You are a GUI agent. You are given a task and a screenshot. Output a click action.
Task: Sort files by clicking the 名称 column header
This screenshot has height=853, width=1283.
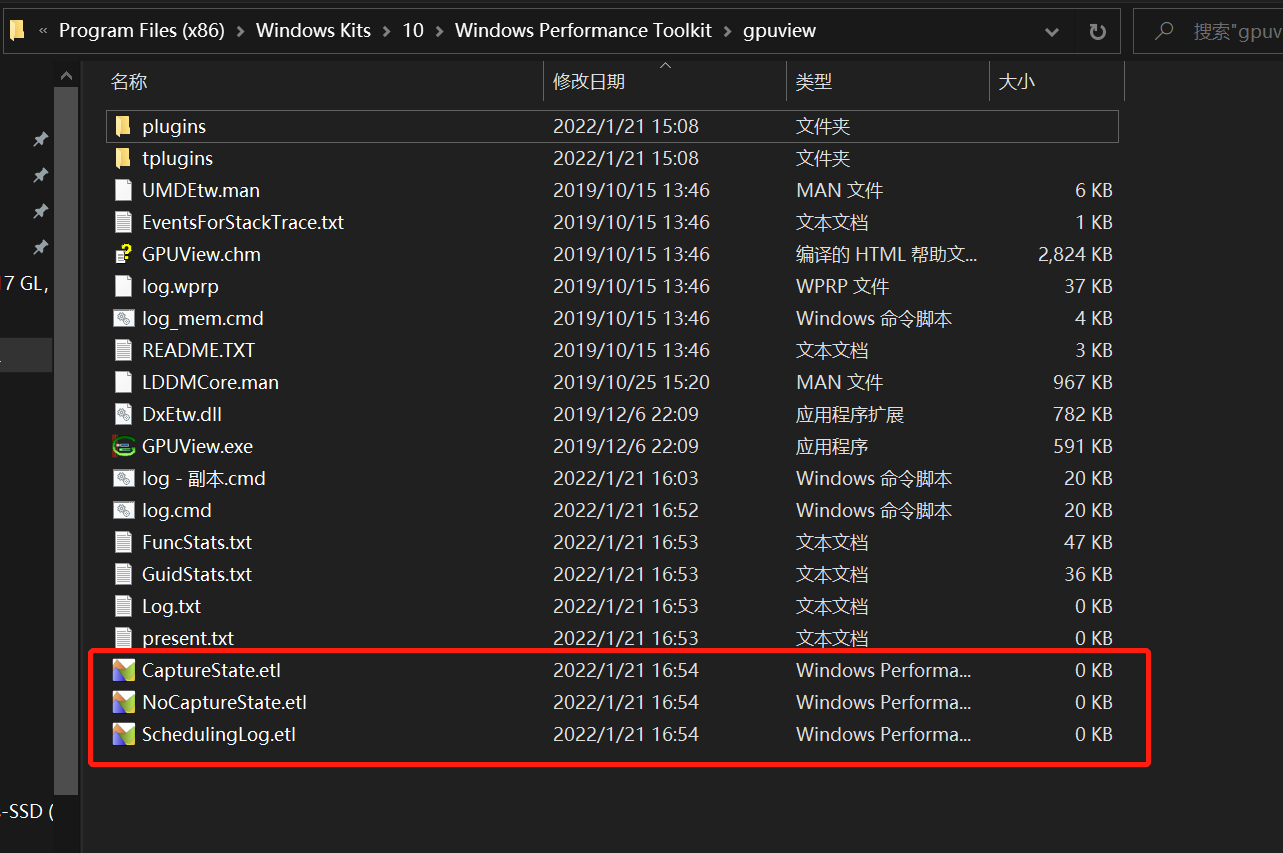coord(129,81)
